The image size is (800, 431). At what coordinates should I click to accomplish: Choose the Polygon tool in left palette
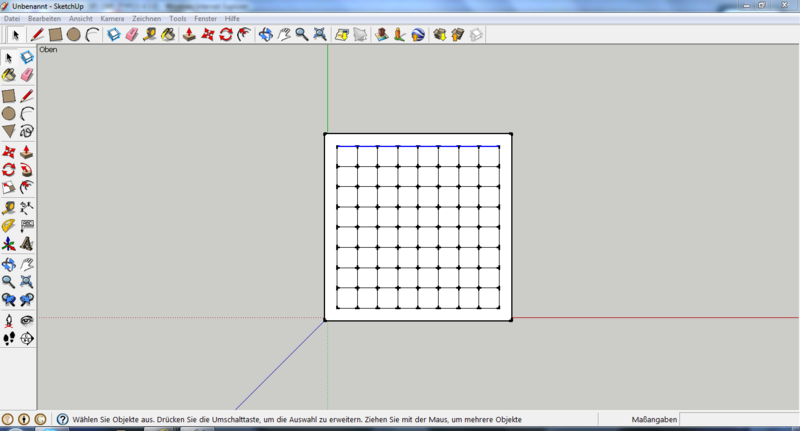(x=9, y=131)
